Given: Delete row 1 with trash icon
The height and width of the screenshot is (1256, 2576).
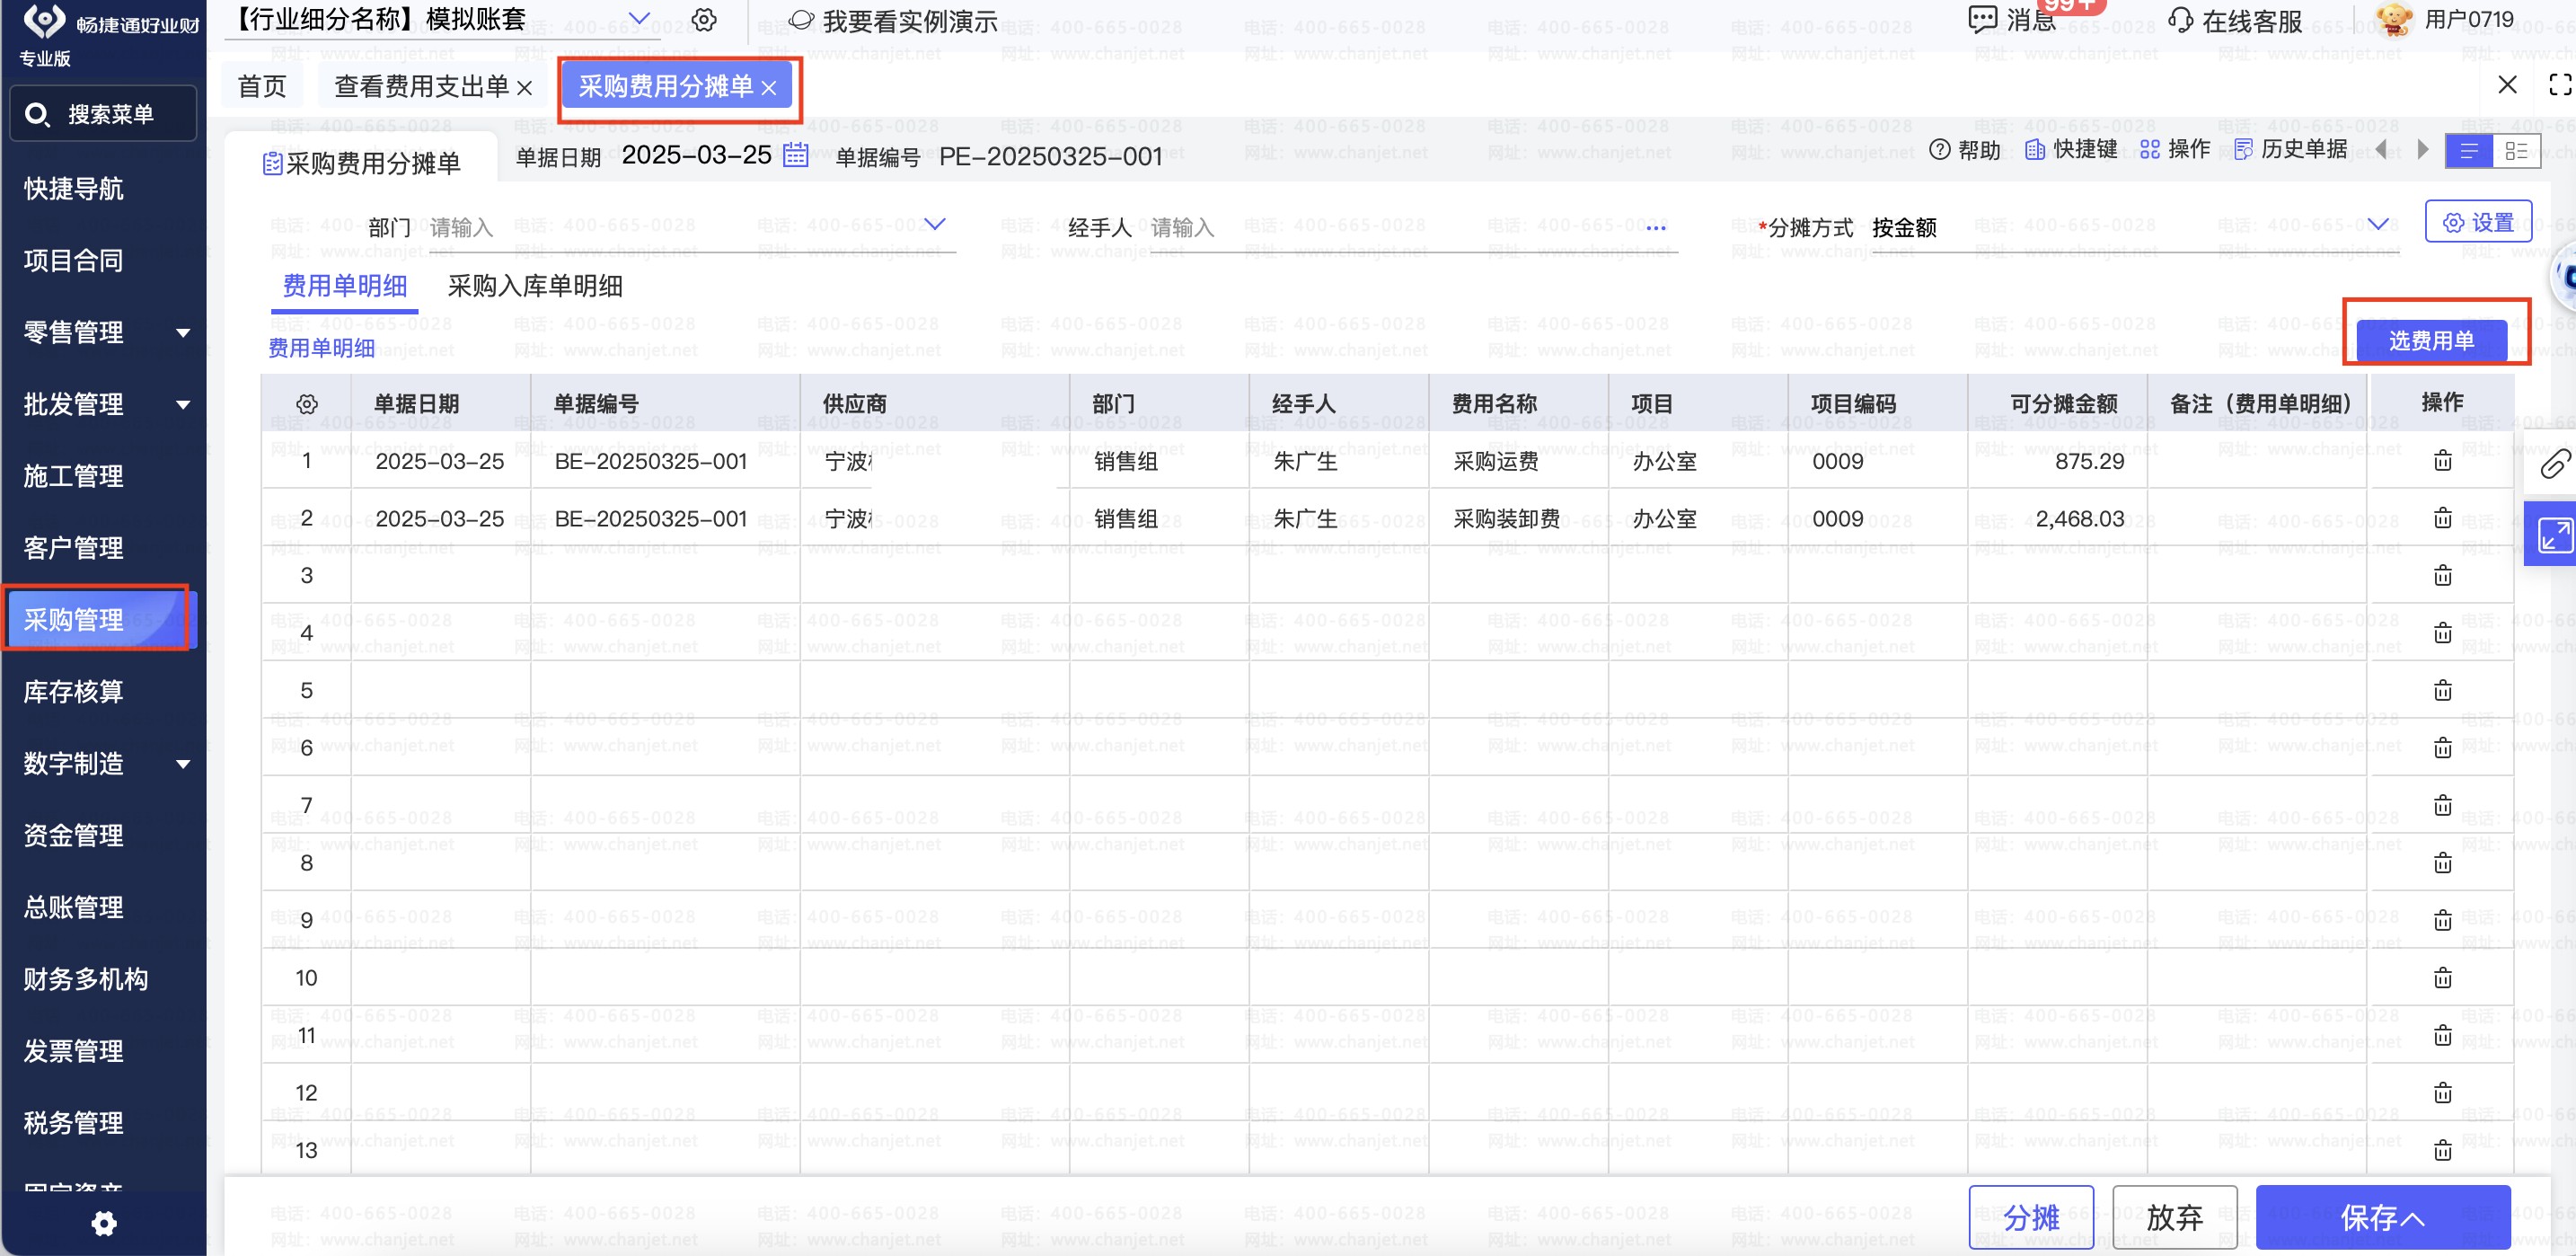Looking at the screenshot, I should pos(2443,461).
